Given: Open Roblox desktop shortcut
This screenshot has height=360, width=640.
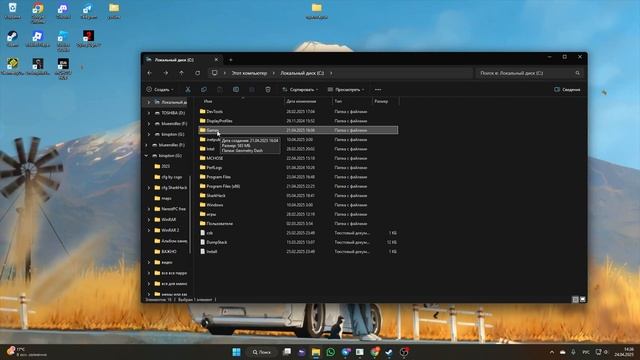Looking at the screenshot, I should (x=38, y=39).
